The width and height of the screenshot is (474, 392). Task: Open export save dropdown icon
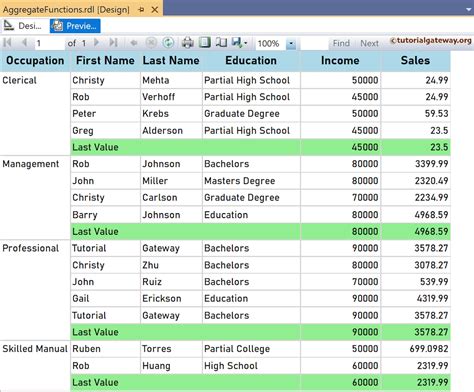coord(239,43)
